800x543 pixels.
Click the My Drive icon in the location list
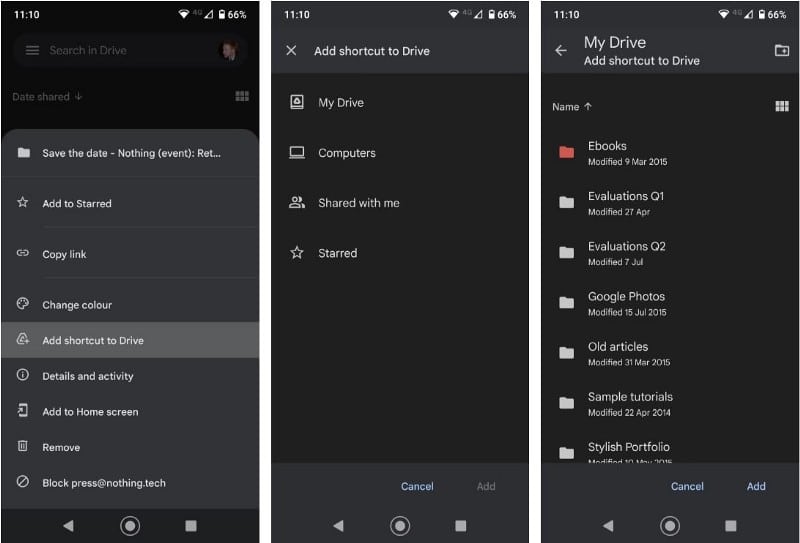[297, 102]
